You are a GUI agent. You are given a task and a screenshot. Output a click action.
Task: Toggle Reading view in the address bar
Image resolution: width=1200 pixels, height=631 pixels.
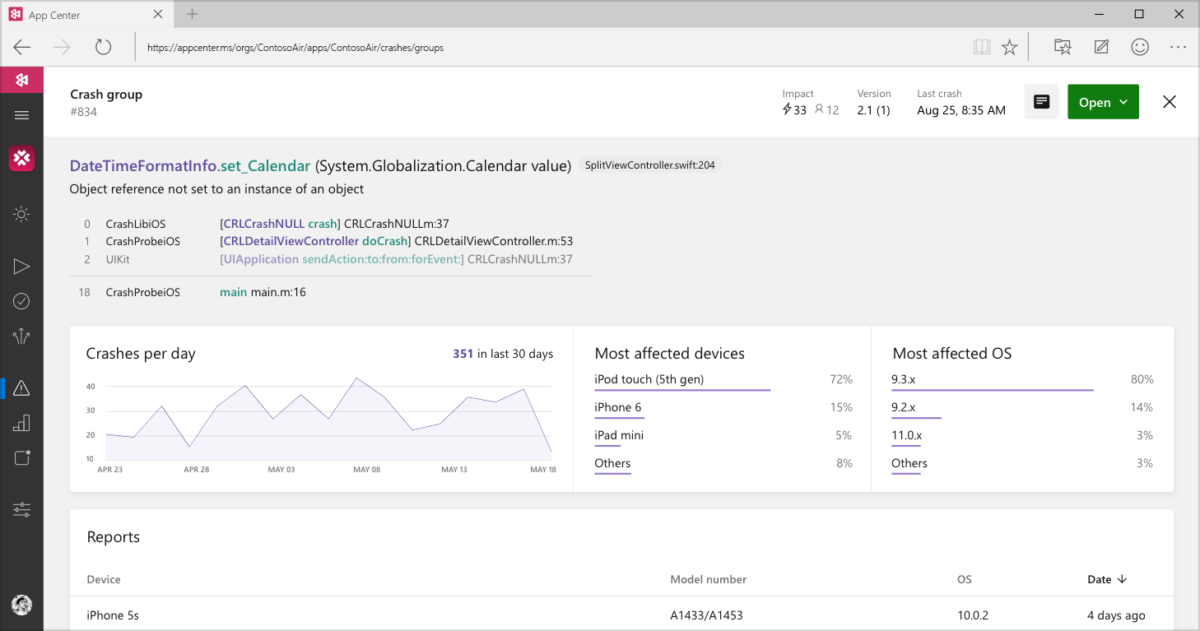coord(981,46)
